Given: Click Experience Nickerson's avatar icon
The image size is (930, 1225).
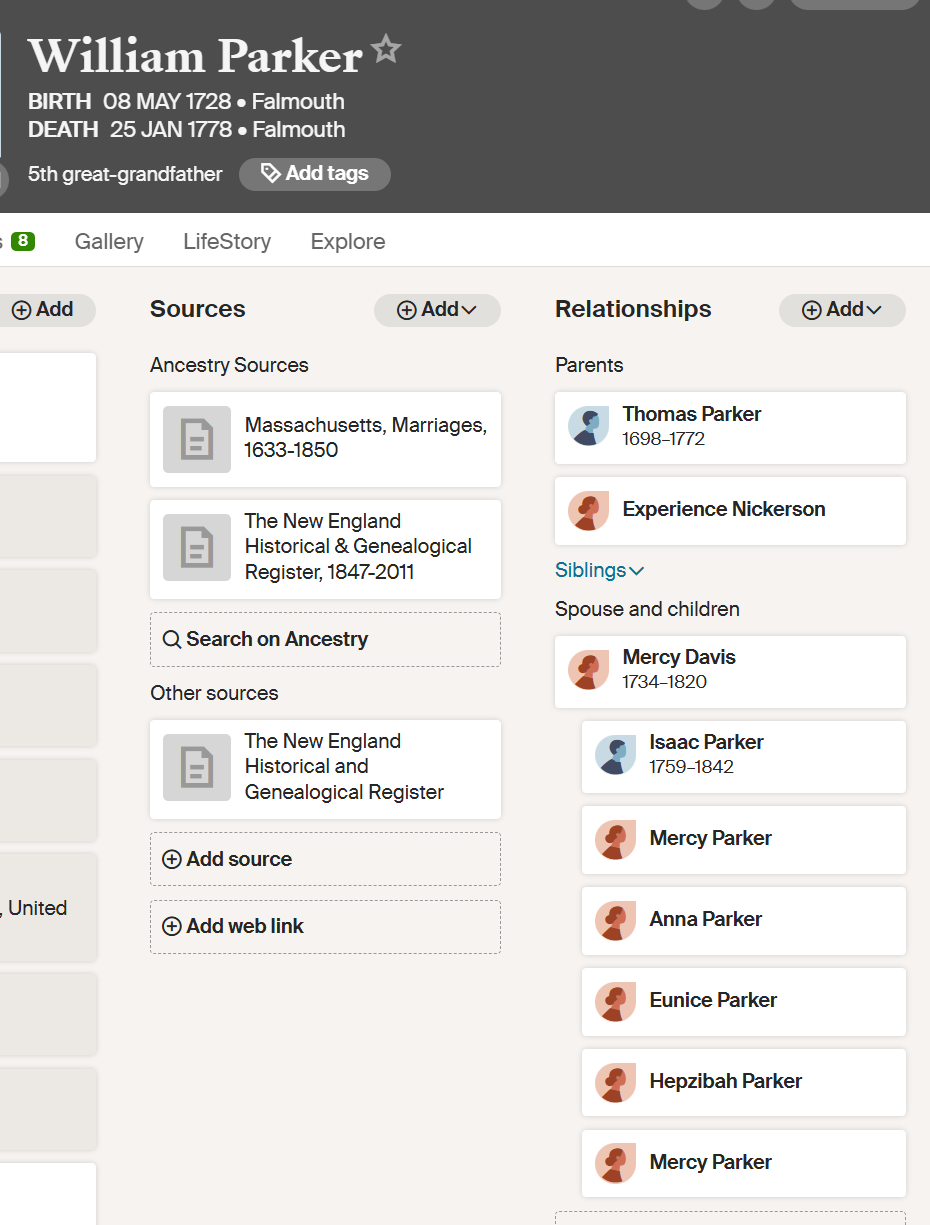Looking at the screenshot, I should pos(588,511).
